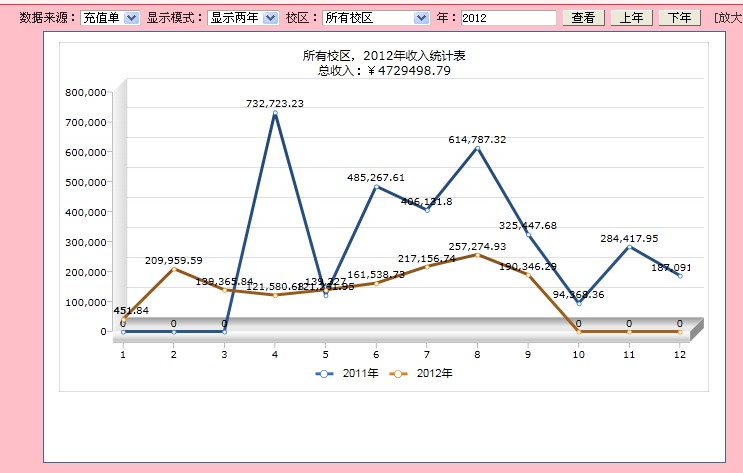743x473 pixels.
Task: Select the 187,091 marker at month 12
Action: click(x=680, y=276)
